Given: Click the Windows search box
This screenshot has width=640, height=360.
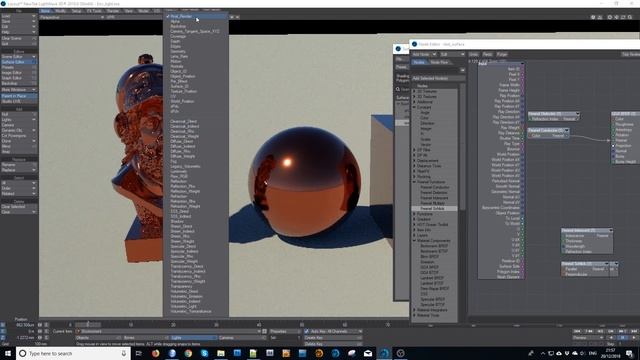Looking at the screenshot, I should (73, 353).
